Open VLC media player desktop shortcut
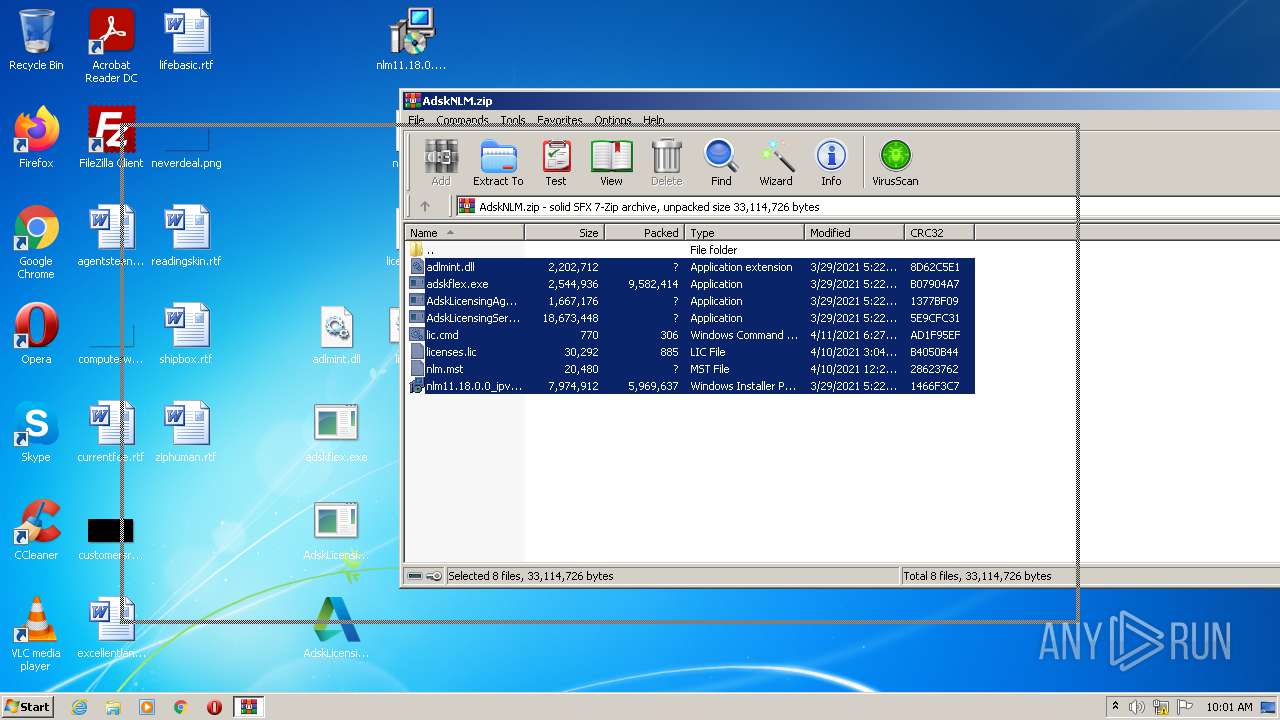The height and width of the screenshot is (720, 1280). (36, 634)
